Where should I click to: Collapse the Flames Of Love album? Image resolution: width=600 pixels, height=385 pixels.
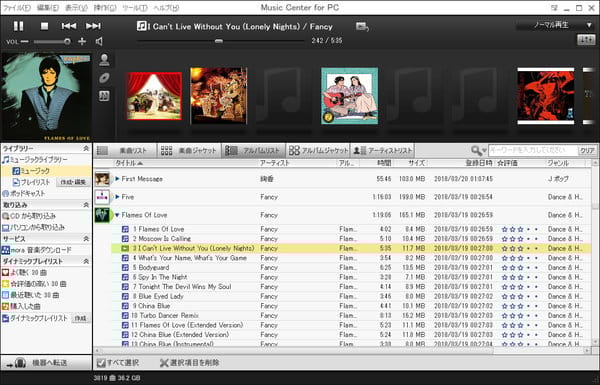coord(117,215)
